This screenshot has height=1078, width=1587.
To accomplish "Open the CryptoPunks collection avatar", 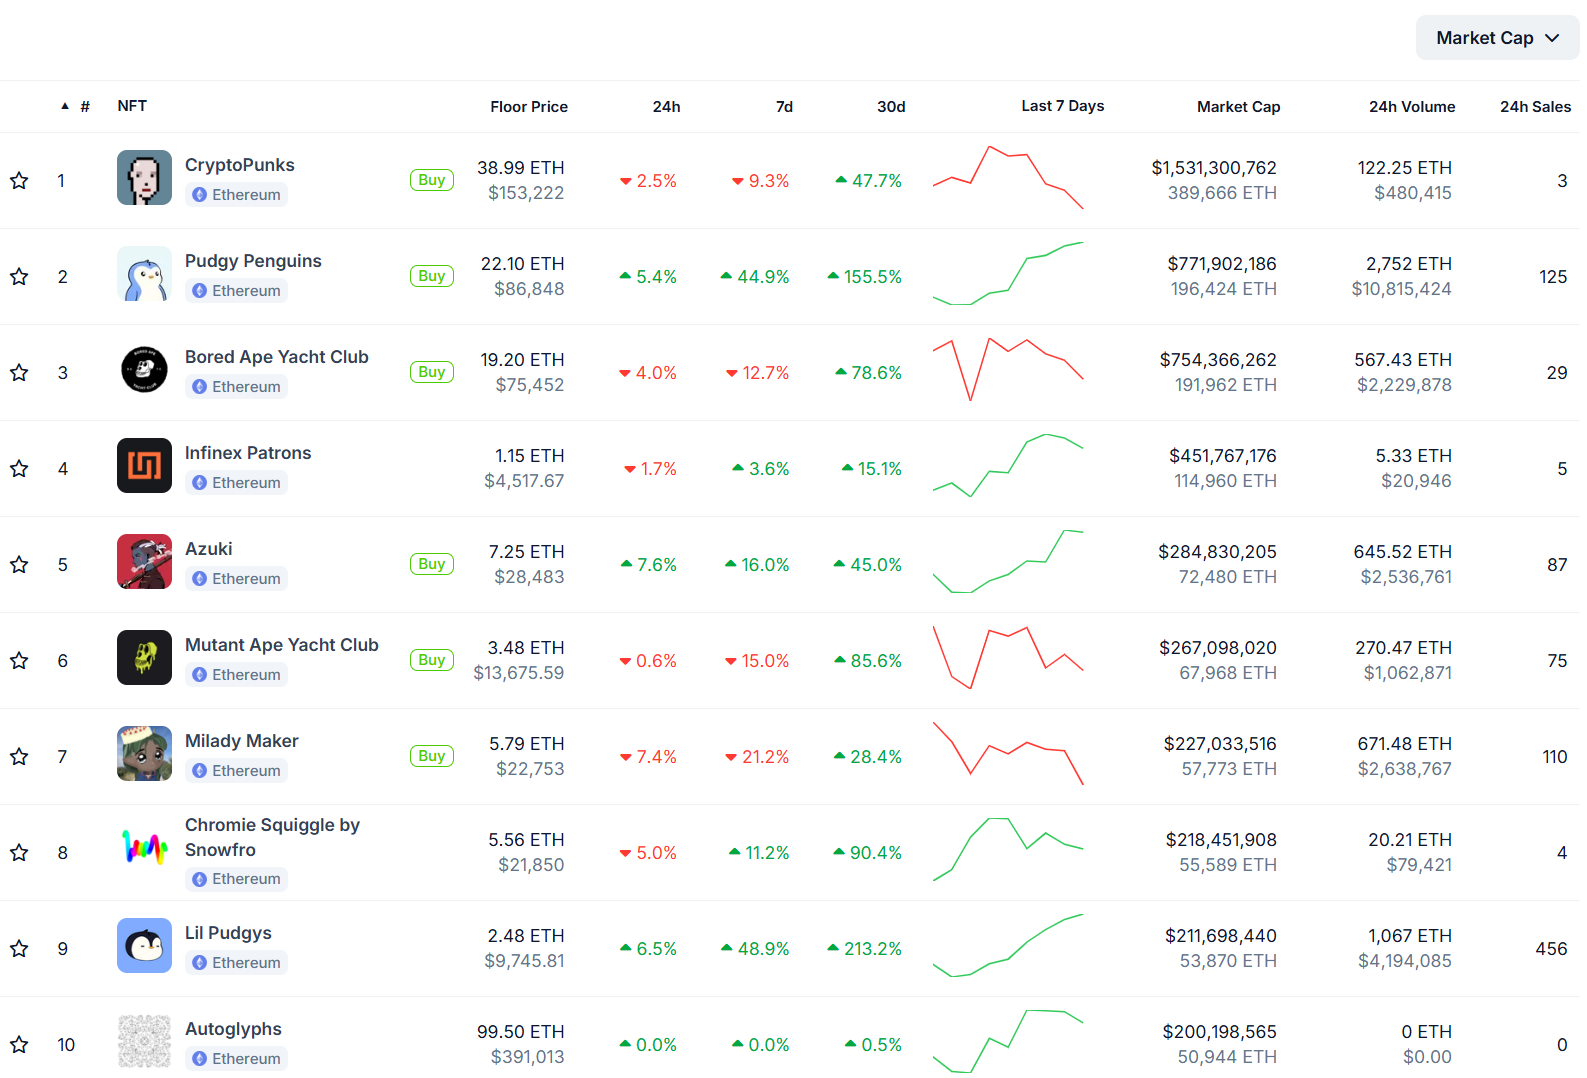I will pyautogui.click(x=144, y=177).
